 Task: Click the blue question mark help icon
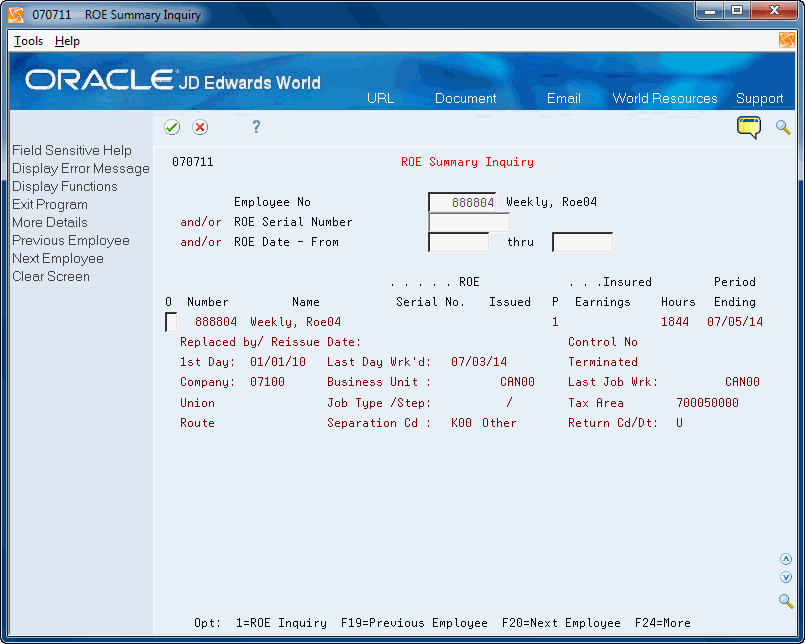click(256, 127)
